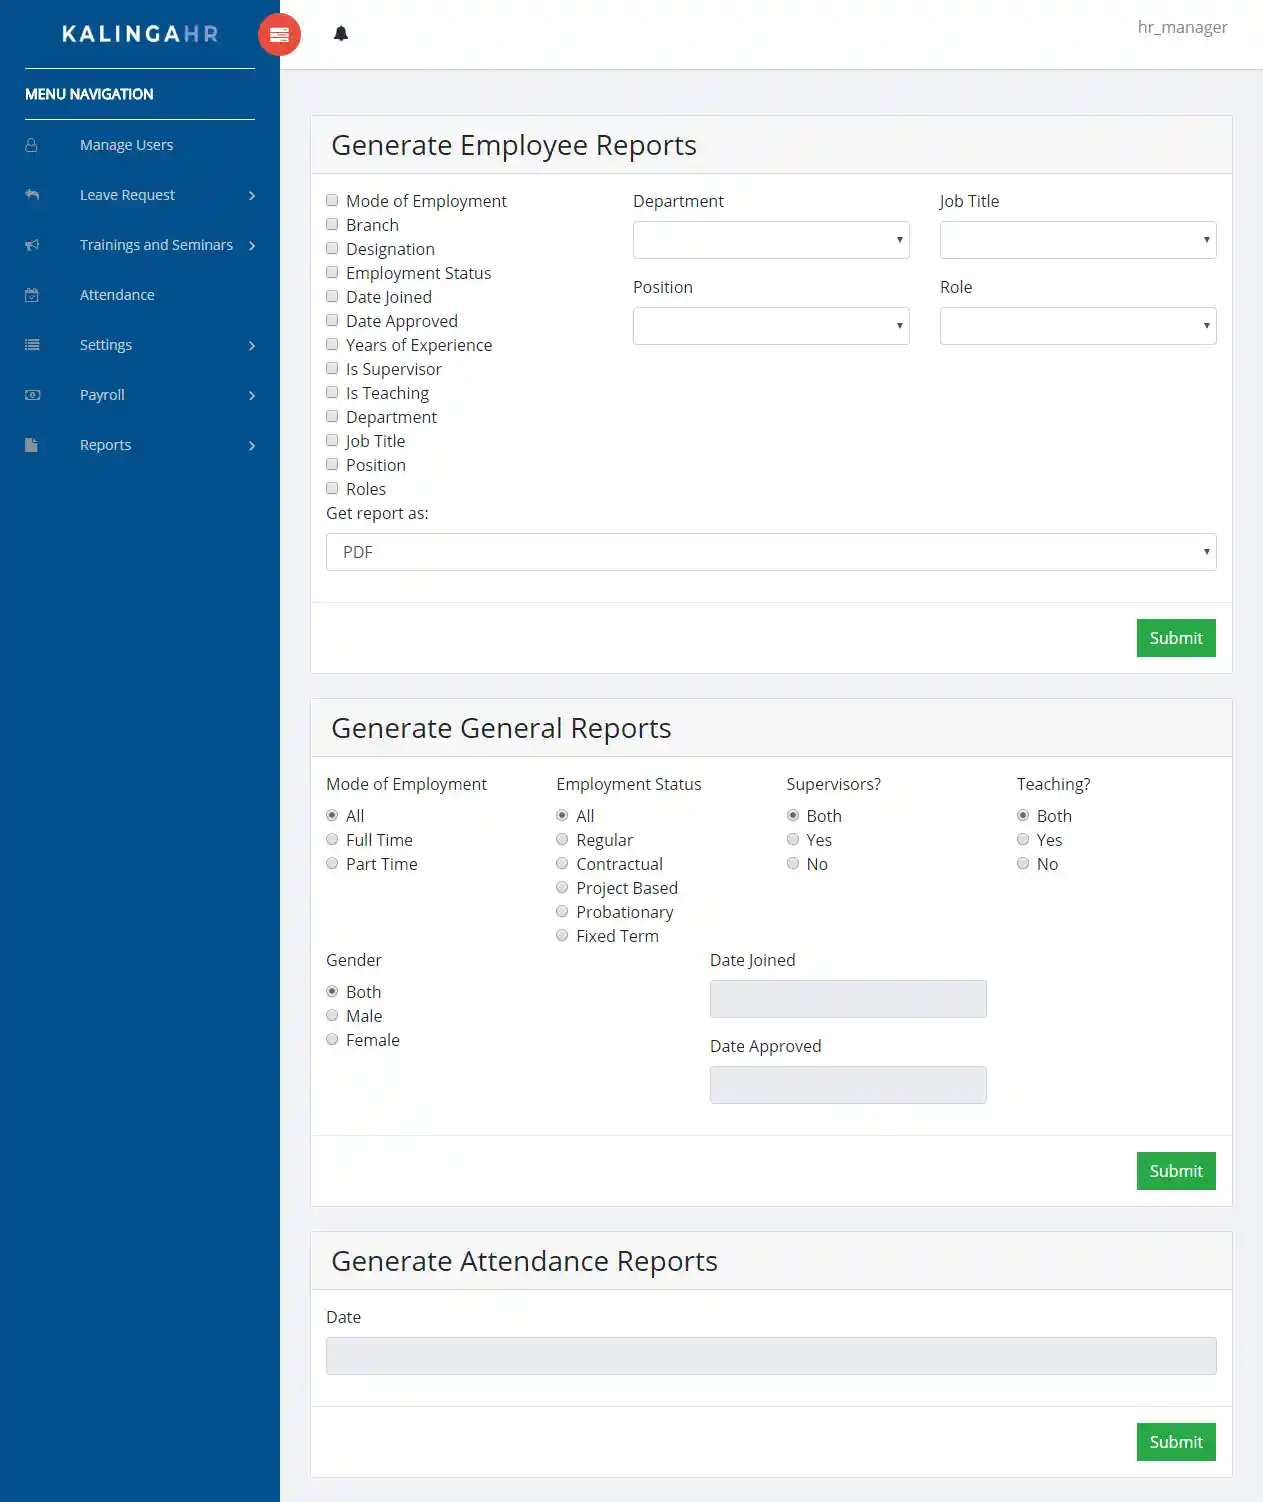Click the Manage Users person icon
The height and width of the screenshot is (1502, 1263).
click(32, 145)
